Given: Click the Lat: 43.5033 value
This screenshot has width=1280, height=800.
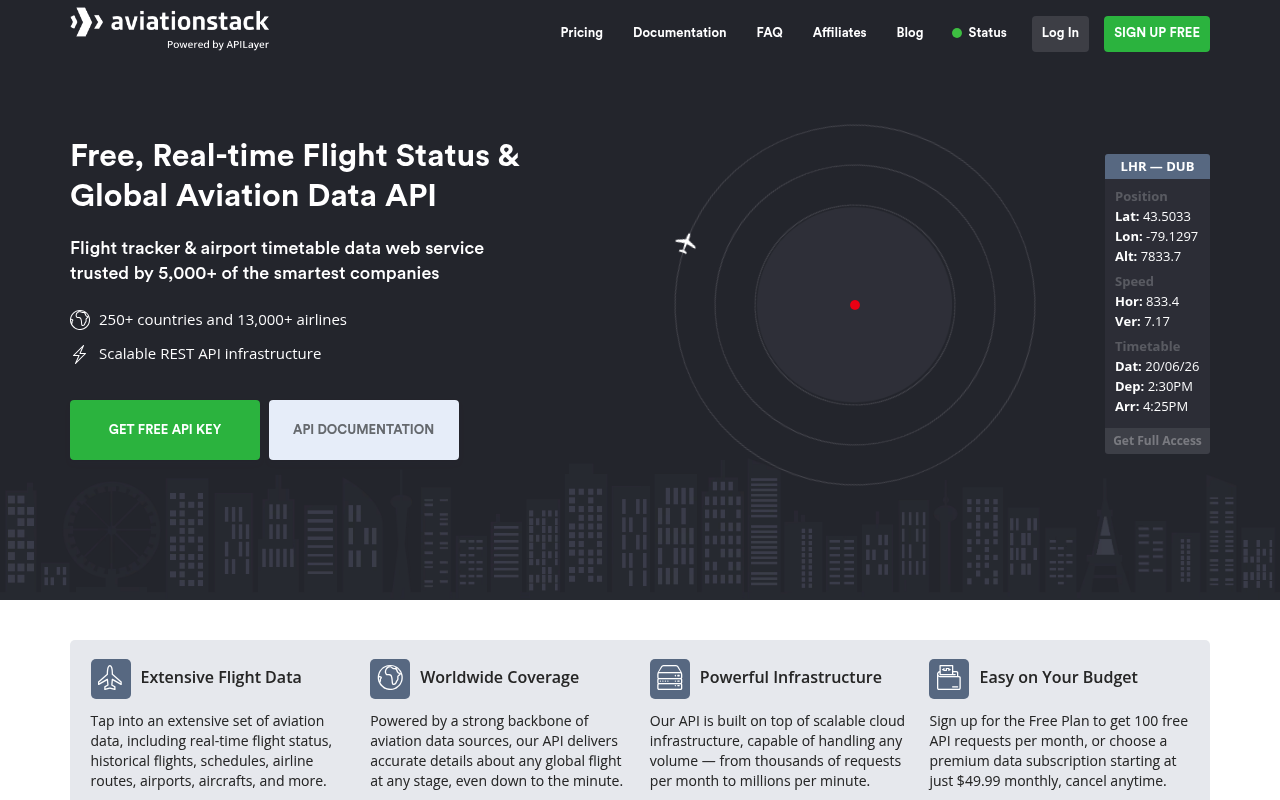Looking at the screenshot, I should (x=1153, y=216).
